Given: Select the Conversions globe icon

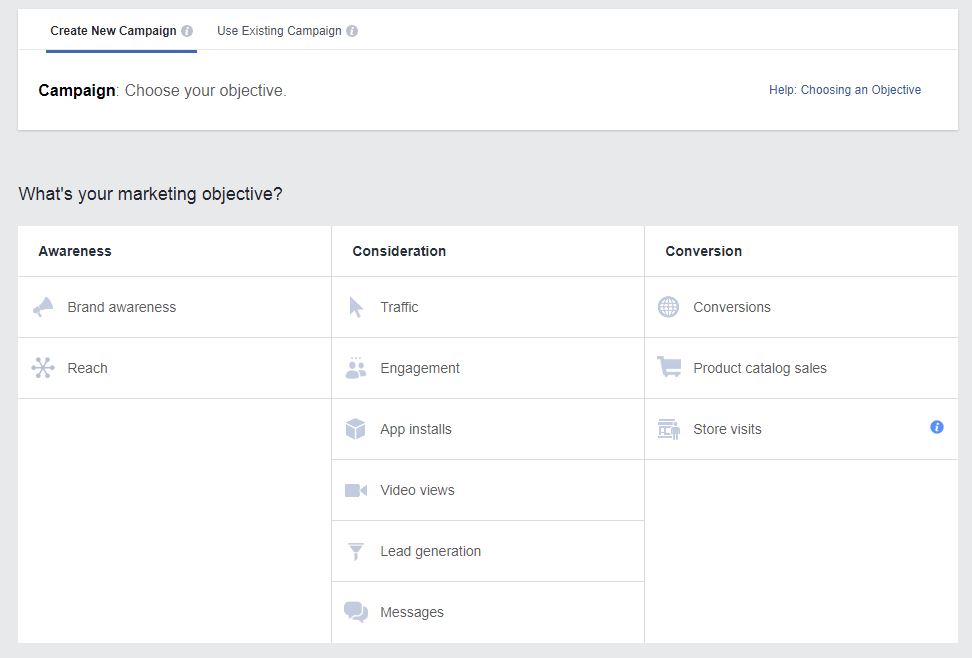Looking at the screenshot, I should (669, 307).
